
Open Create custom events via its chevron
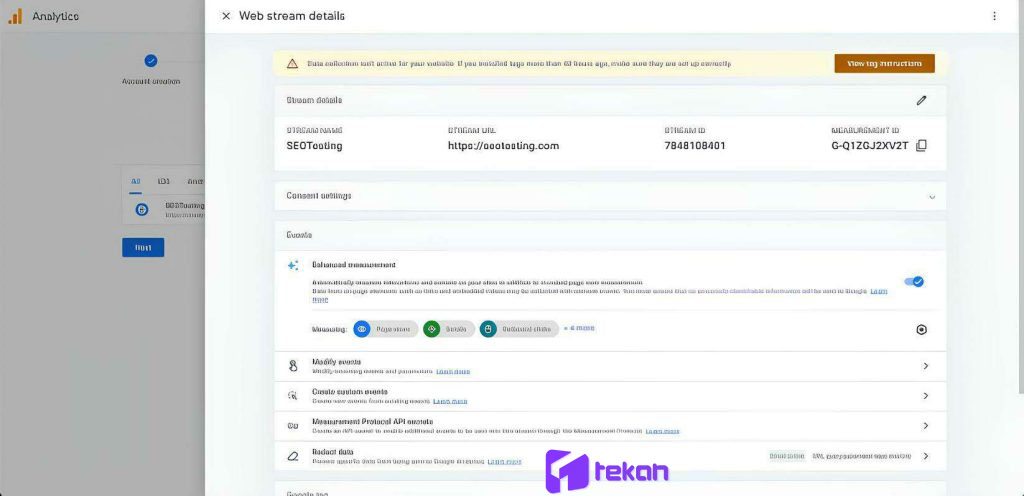coord(925,395)
